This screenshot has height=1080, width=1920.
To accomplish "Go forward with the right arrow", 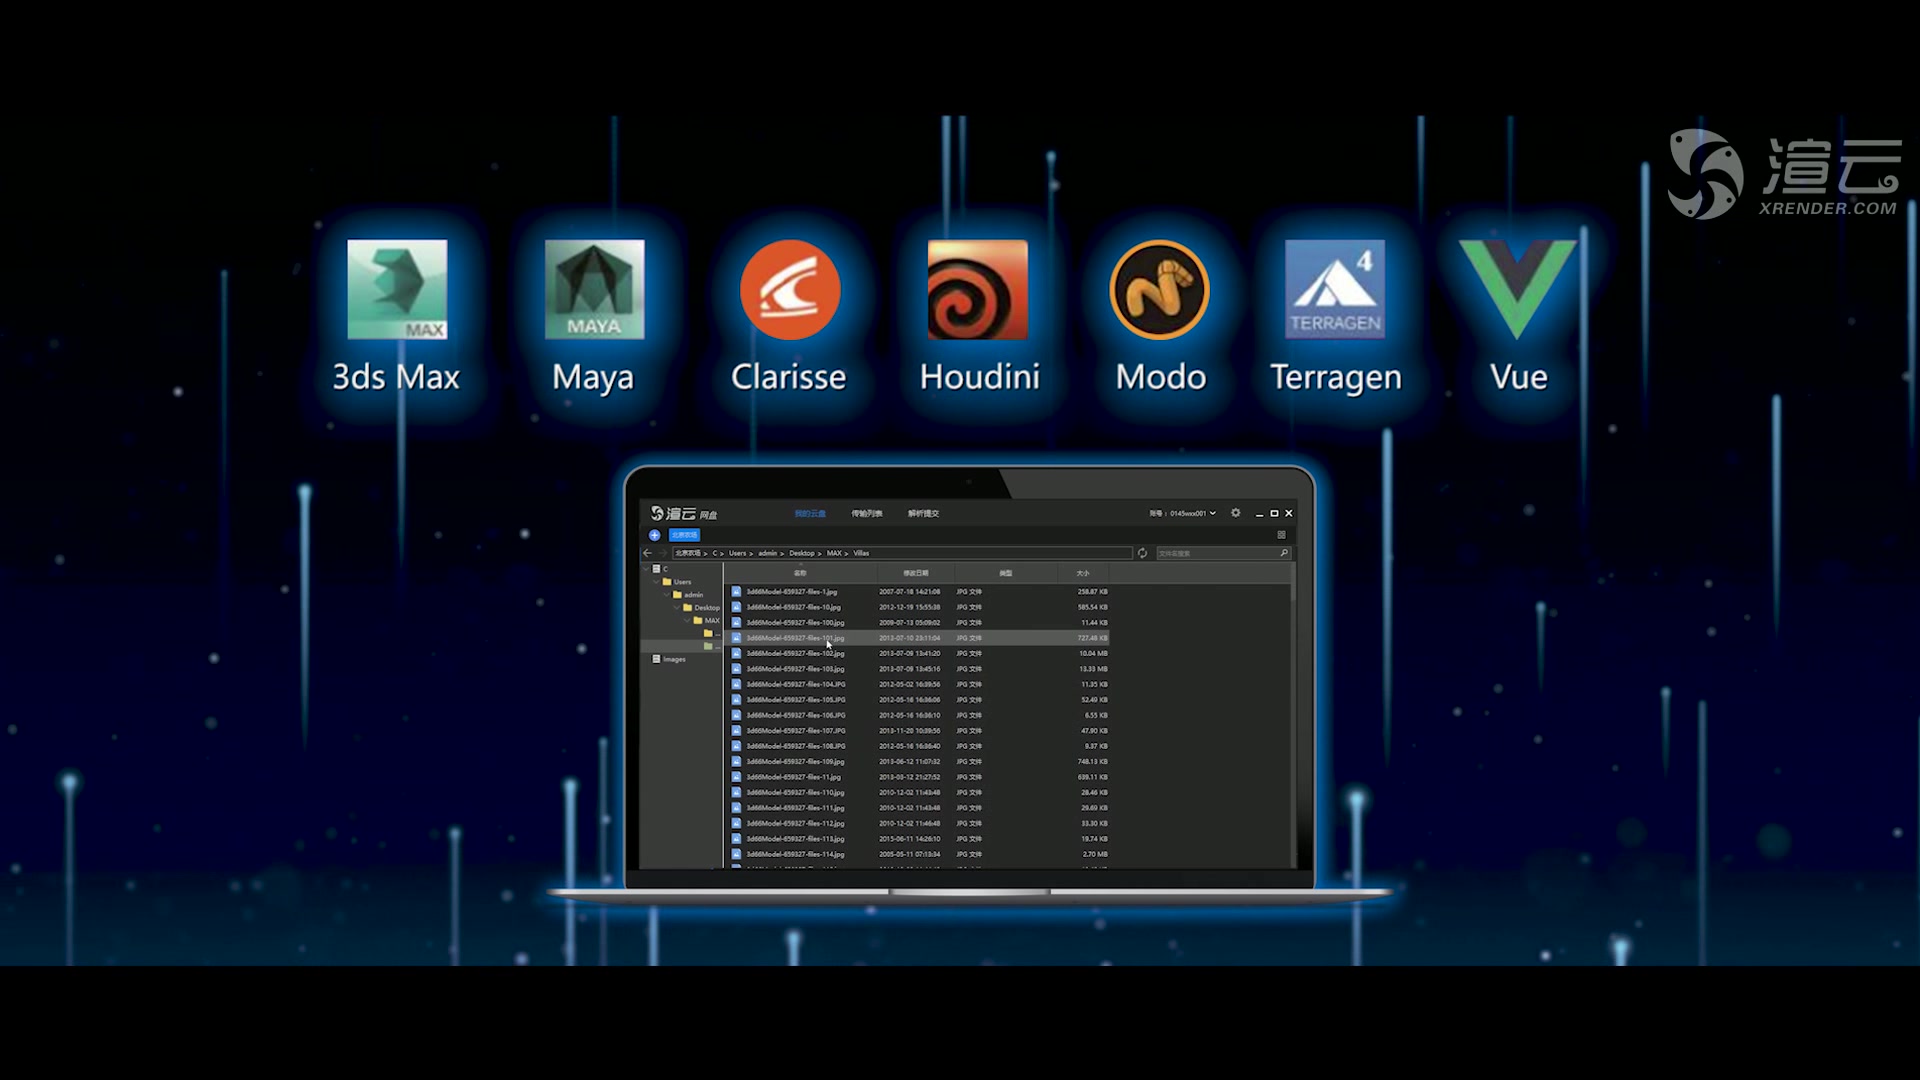I will click(x=662, y=553).
